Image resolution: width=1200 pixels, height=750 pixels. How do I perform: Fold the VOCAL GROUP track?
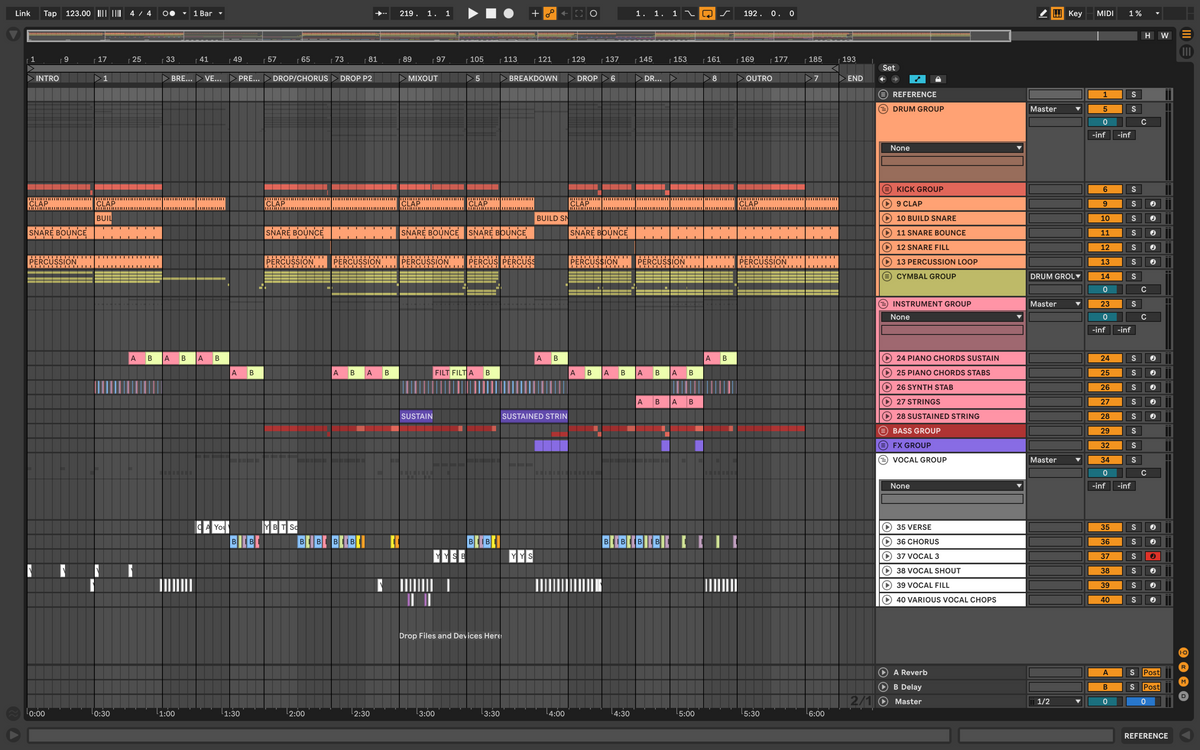point(884,460)
